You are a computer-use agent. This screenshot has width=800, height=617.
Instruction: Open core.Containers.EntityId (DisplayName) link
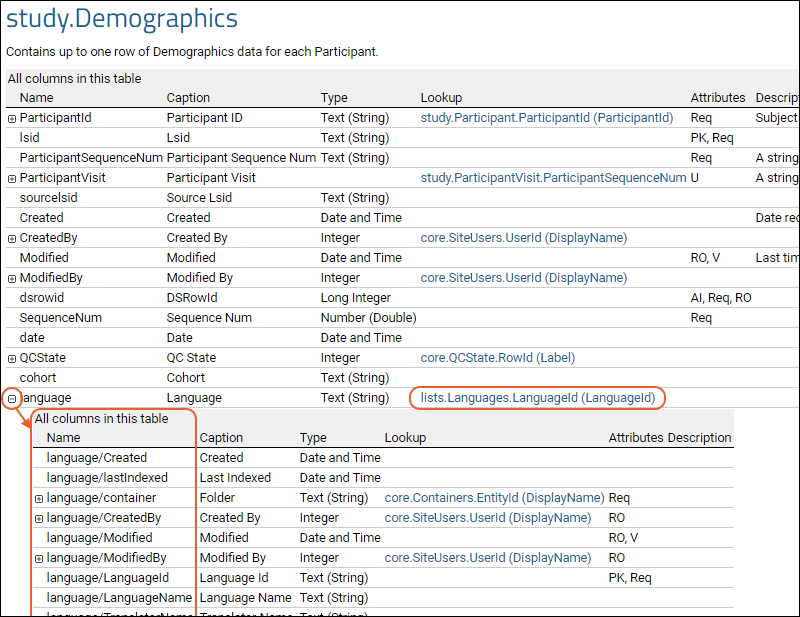(494, 498)
